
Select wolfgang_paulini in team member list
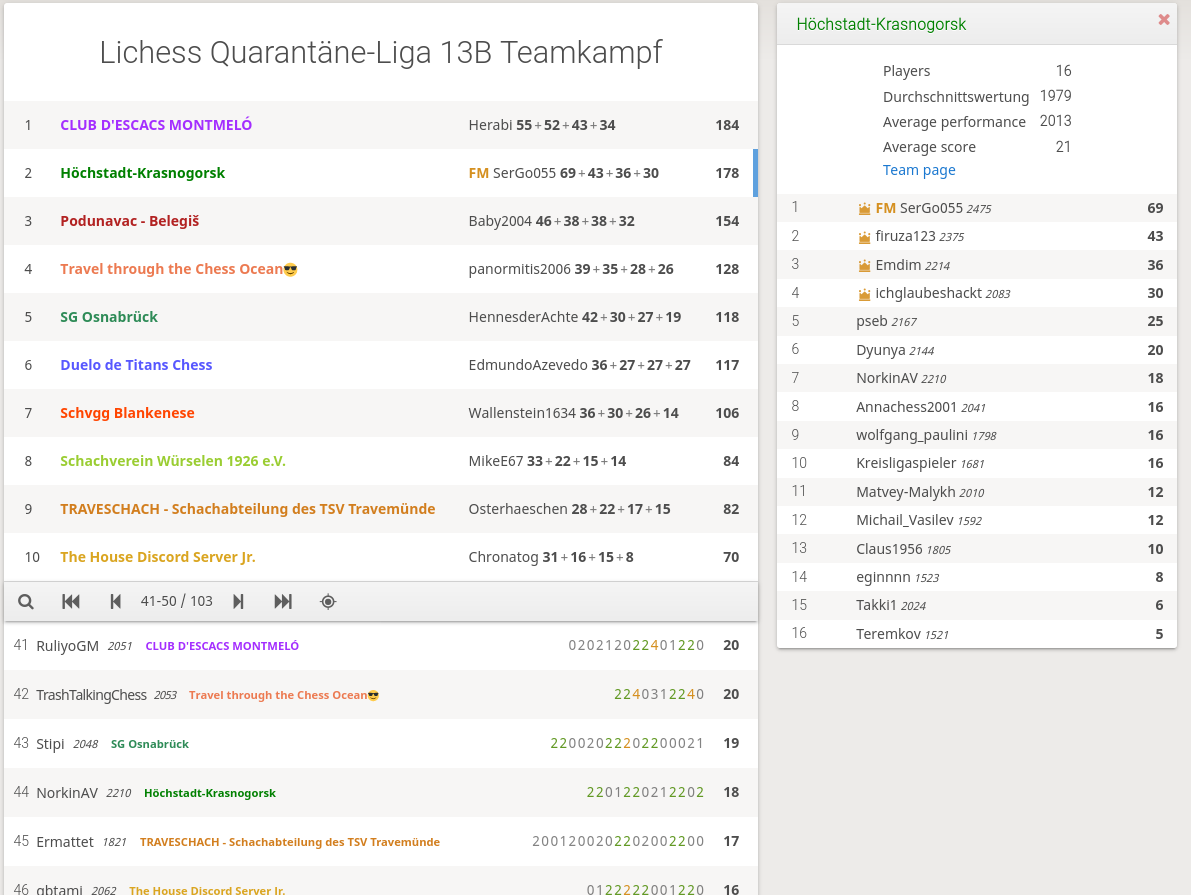(x=977, y=435)
